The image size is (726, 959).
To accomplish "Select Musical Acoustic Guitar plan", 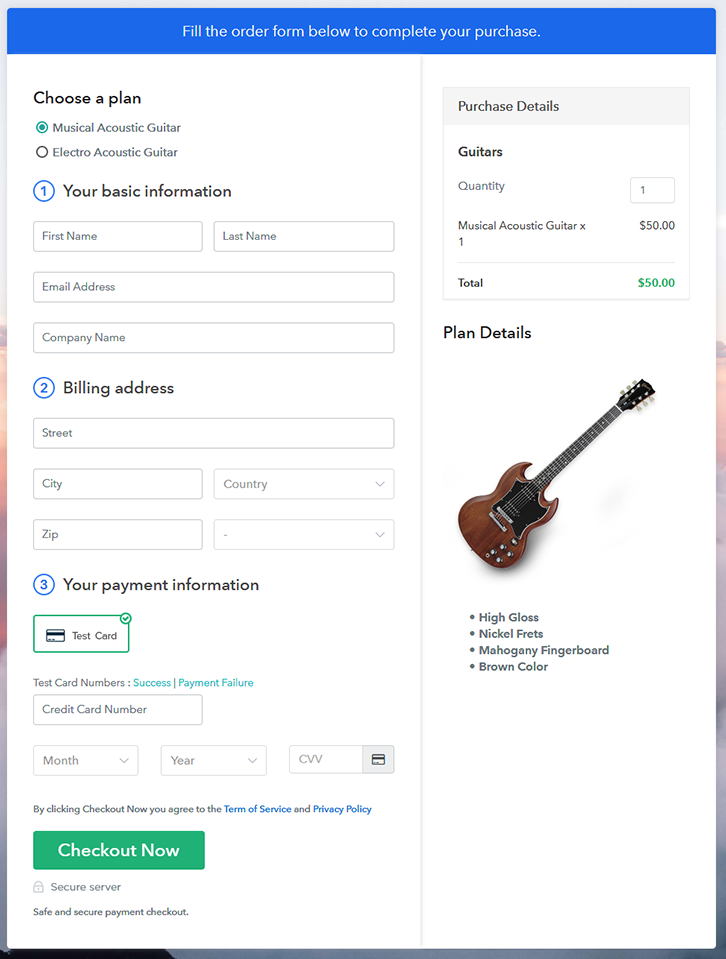I will point(42,128).
